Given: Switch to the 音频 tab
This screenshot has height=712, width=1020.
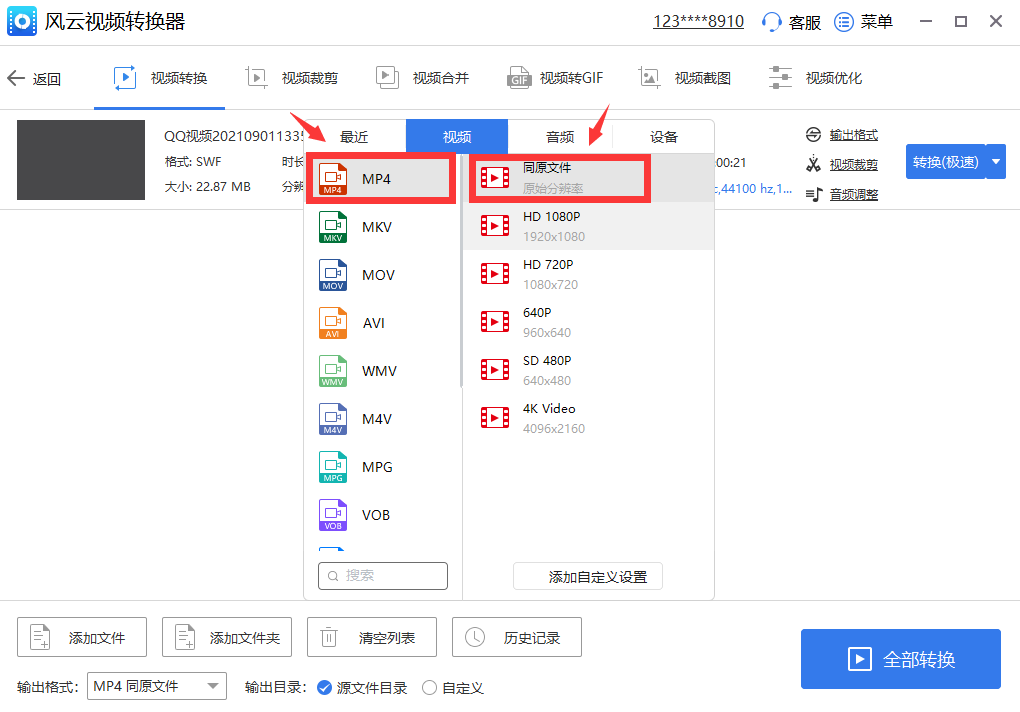Looking at the screenshot, I should point(560,135).
